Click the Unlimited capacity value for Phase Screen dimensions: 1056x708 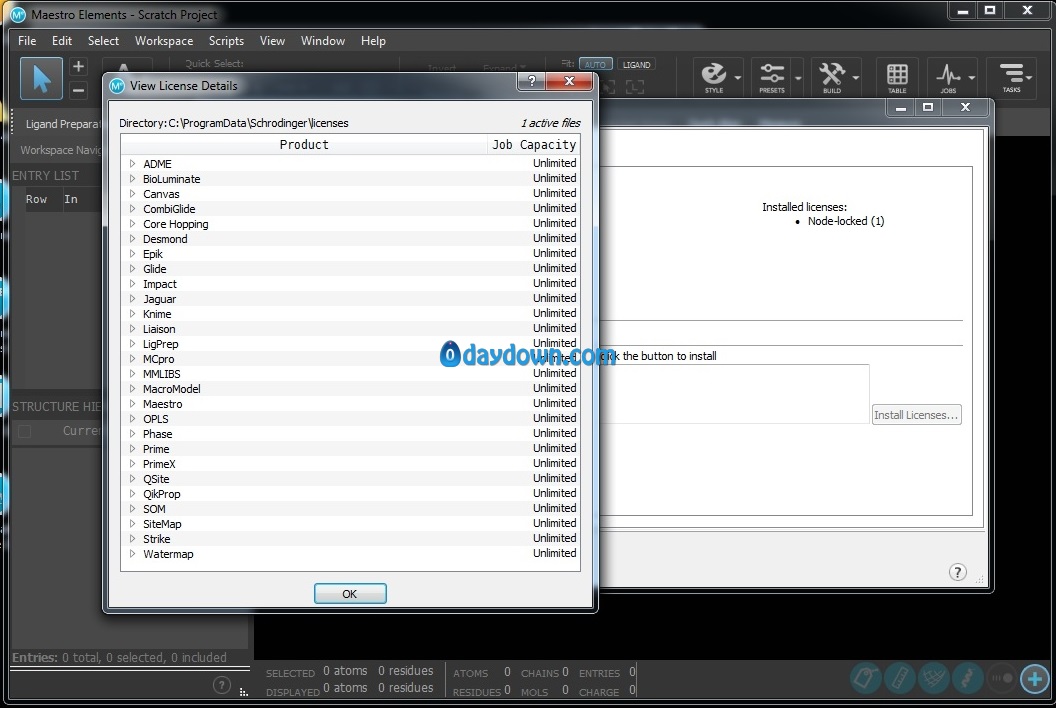[x=555, y=433]
